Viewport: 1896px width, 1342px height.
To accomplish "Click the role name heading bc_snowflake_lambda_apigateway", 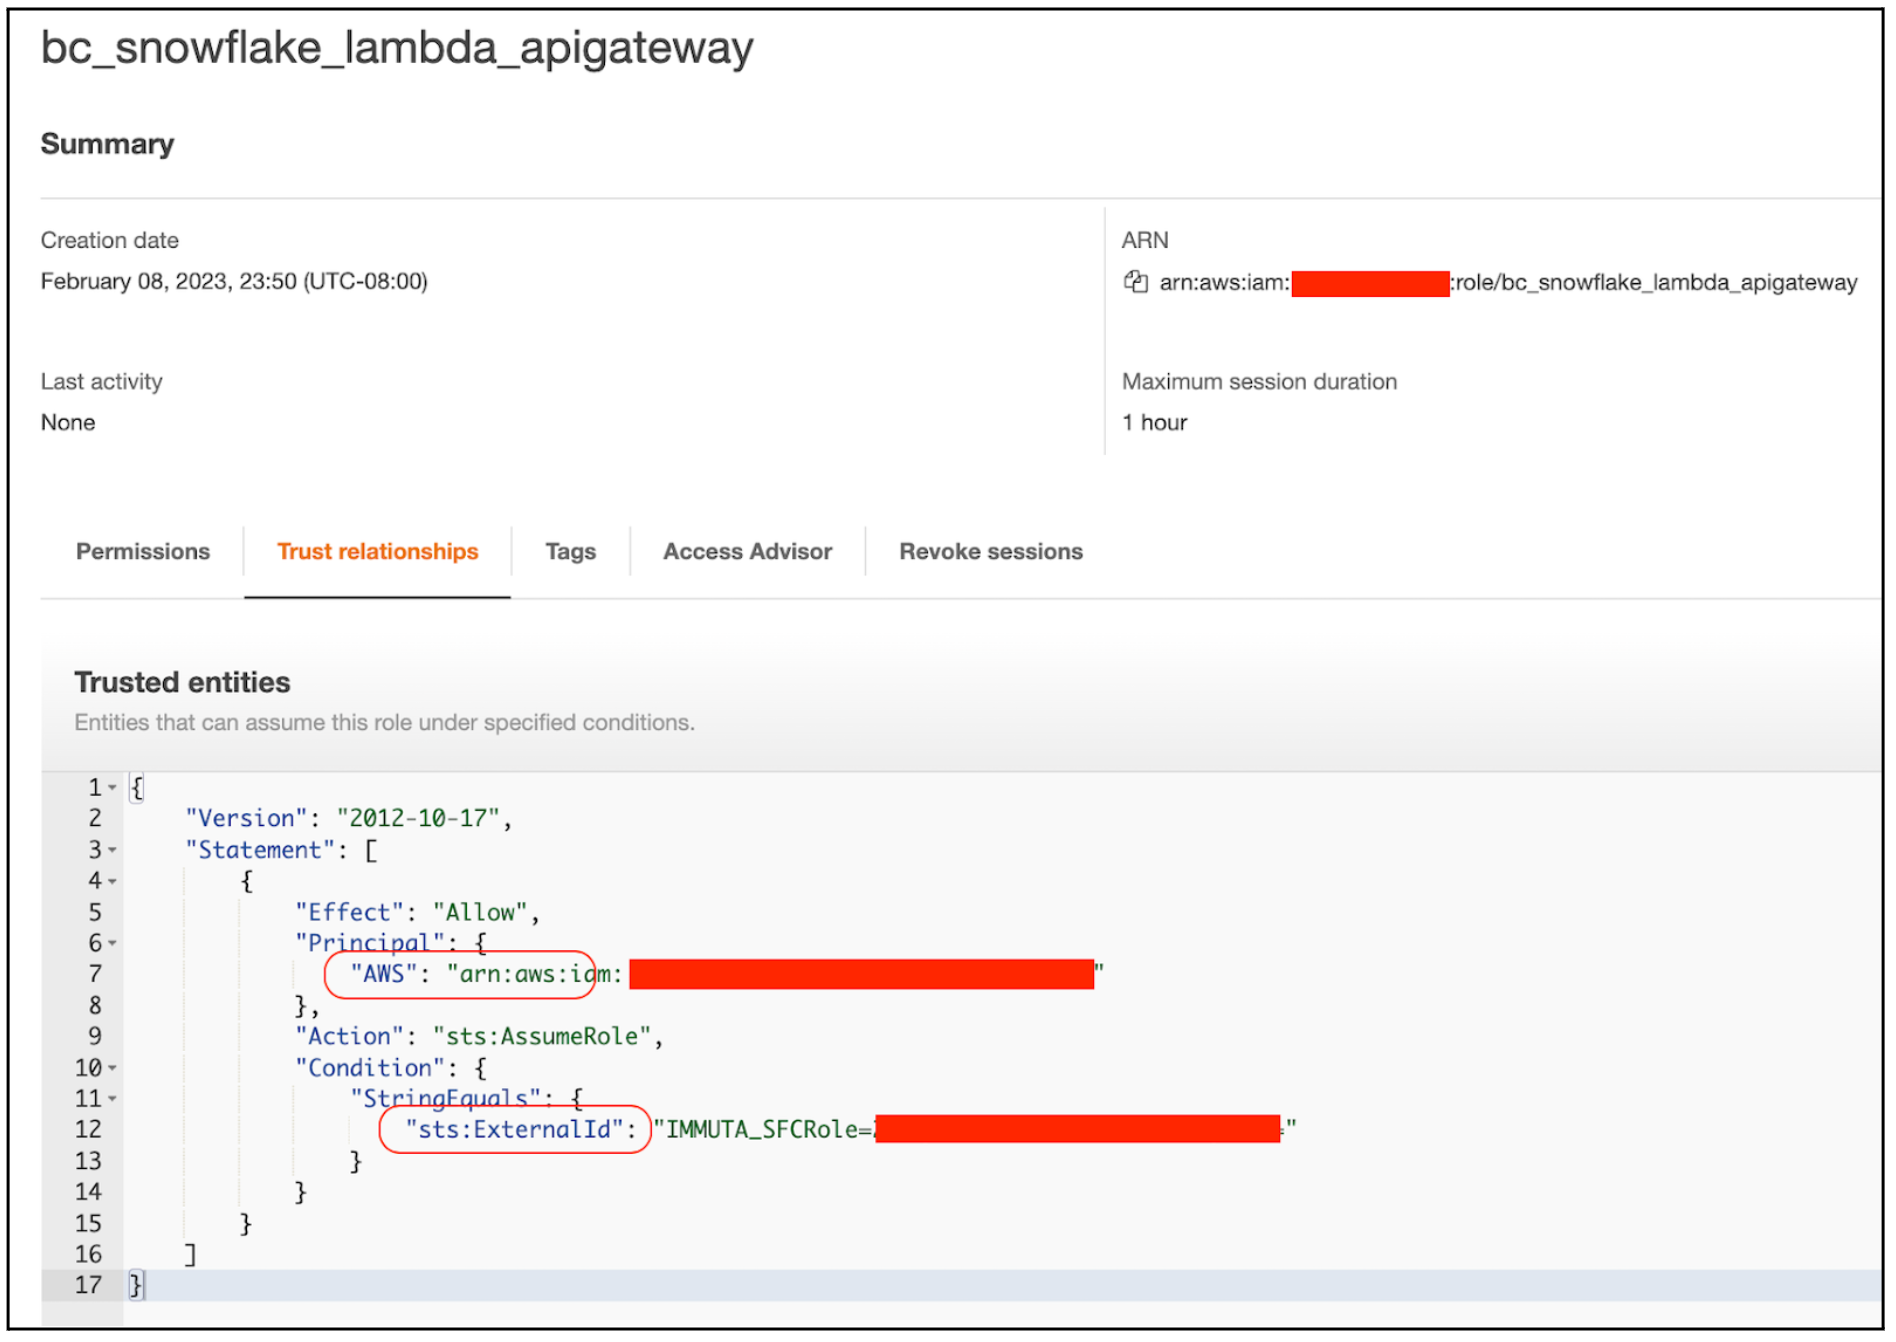I will [397, 48].
